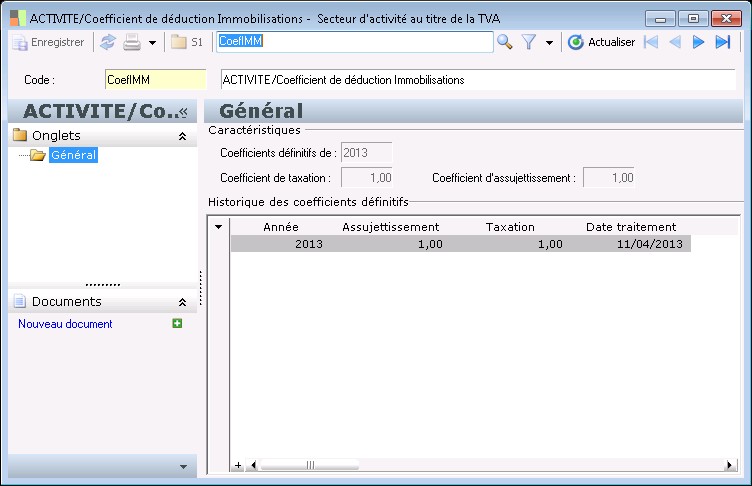Select the 2013 year cell

[x=308, y=244]
